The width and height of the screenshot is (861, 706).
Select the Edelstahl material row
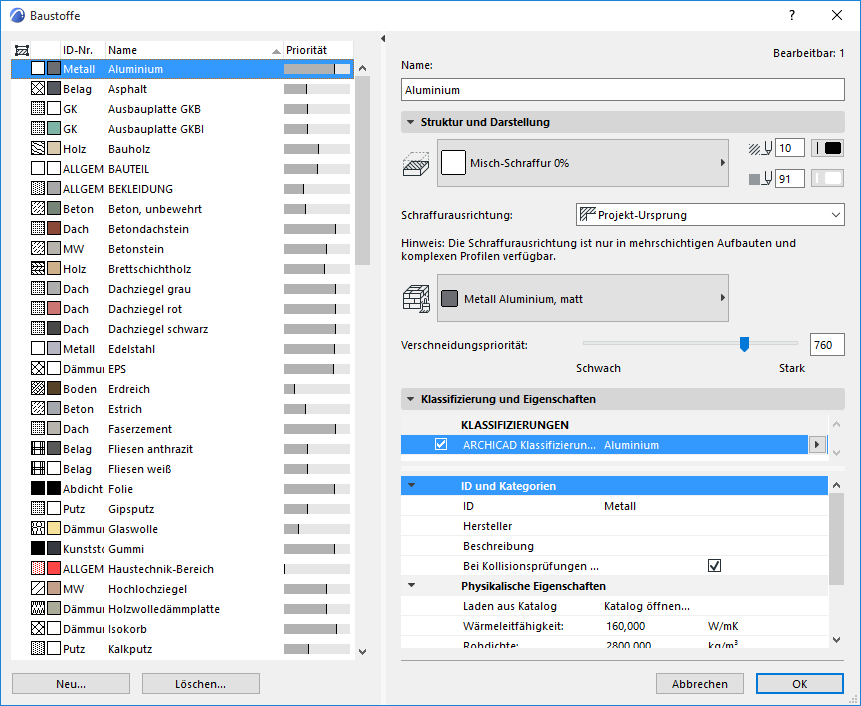[x=182, y=349]
